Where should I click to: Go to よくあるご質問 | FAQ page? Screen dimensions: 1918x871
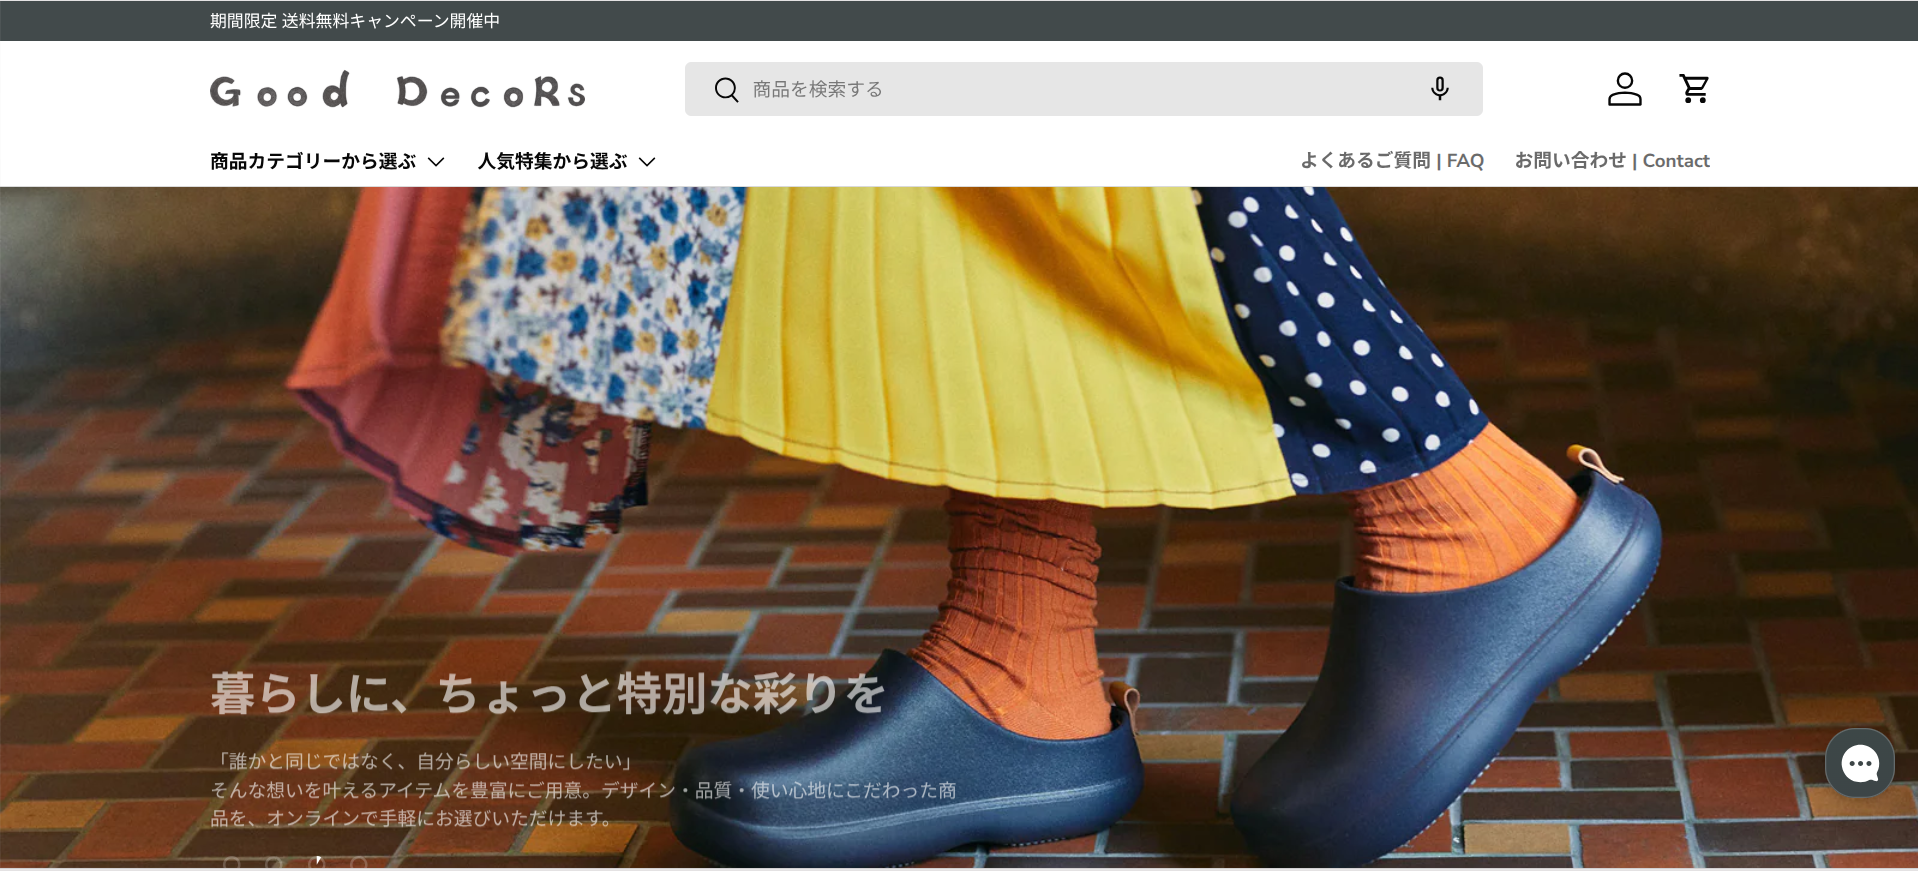point(1391,161)
